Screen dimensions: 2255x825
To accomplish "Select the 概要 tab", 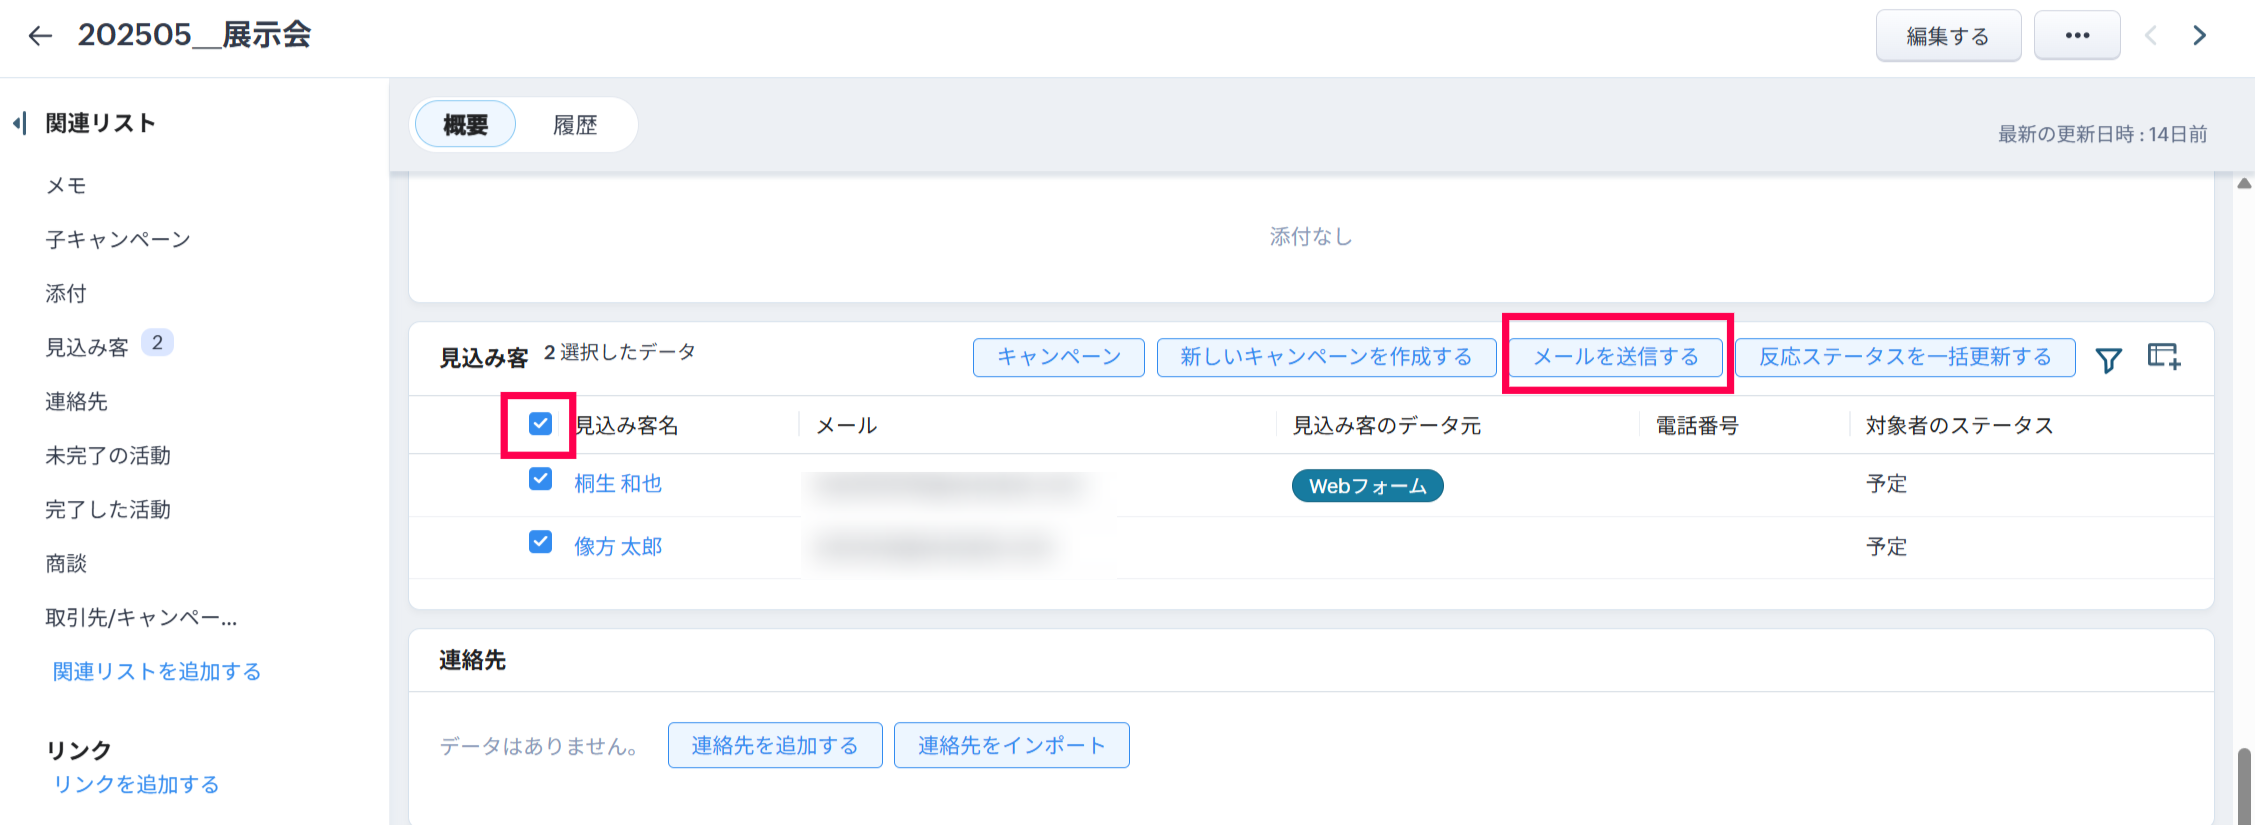I will click(x=465, y=125).
